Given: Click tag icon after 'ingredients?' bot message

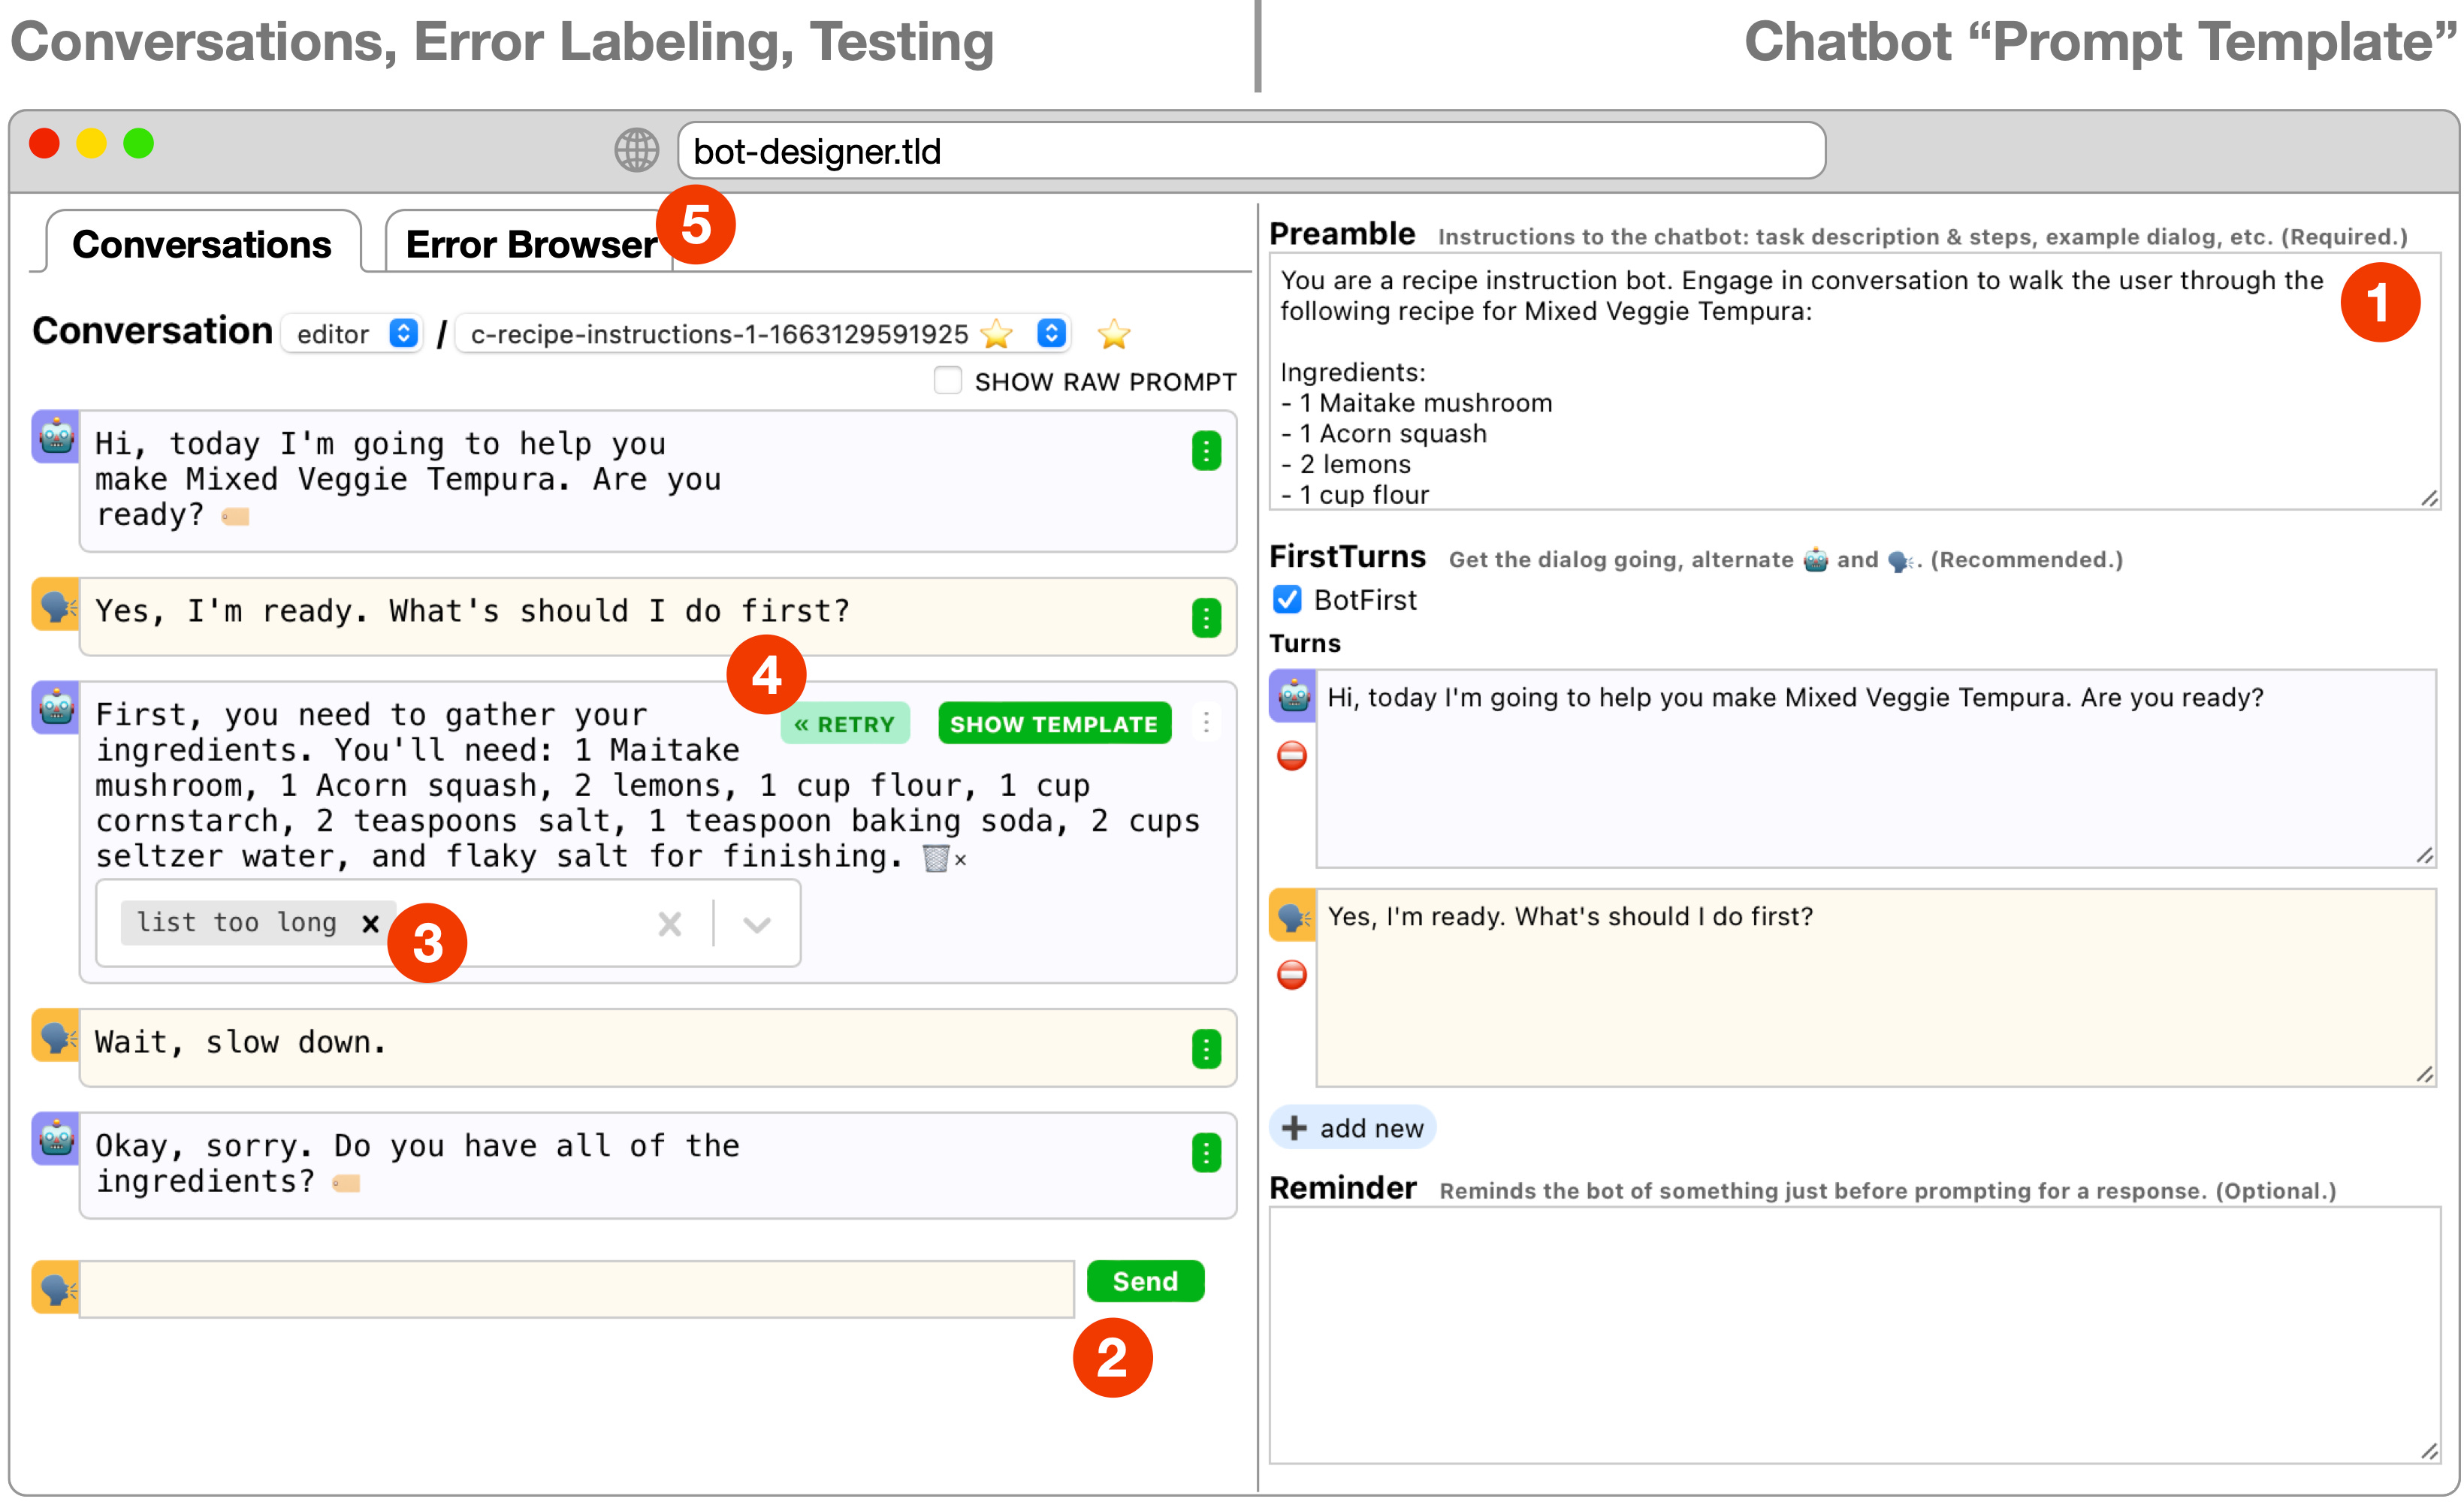Looking at the screenshot, I should click(346, 1184).
